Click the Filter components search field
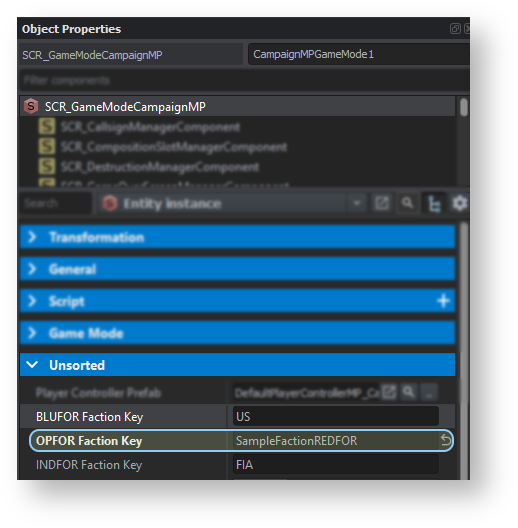The width and height of the screenshot is (518, 528). coord(245,80)
